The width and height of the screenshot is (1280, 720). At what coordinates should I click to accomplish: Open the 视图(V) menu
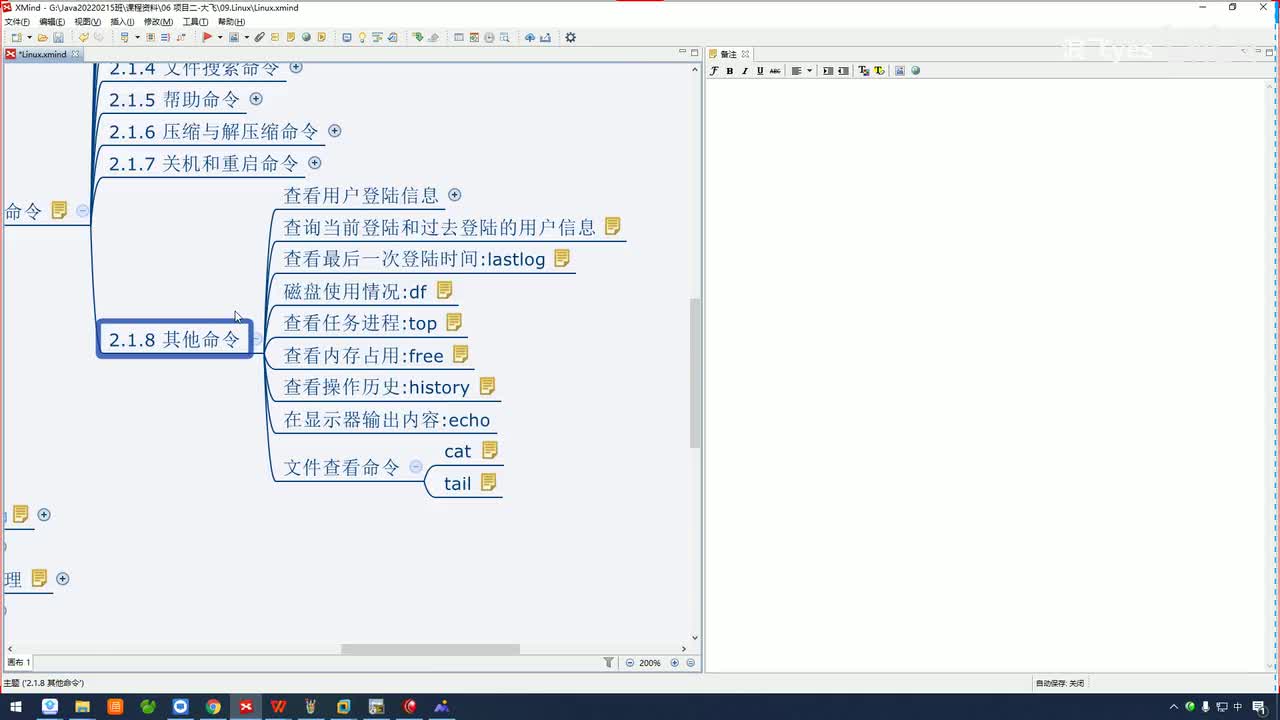(88, 21)
